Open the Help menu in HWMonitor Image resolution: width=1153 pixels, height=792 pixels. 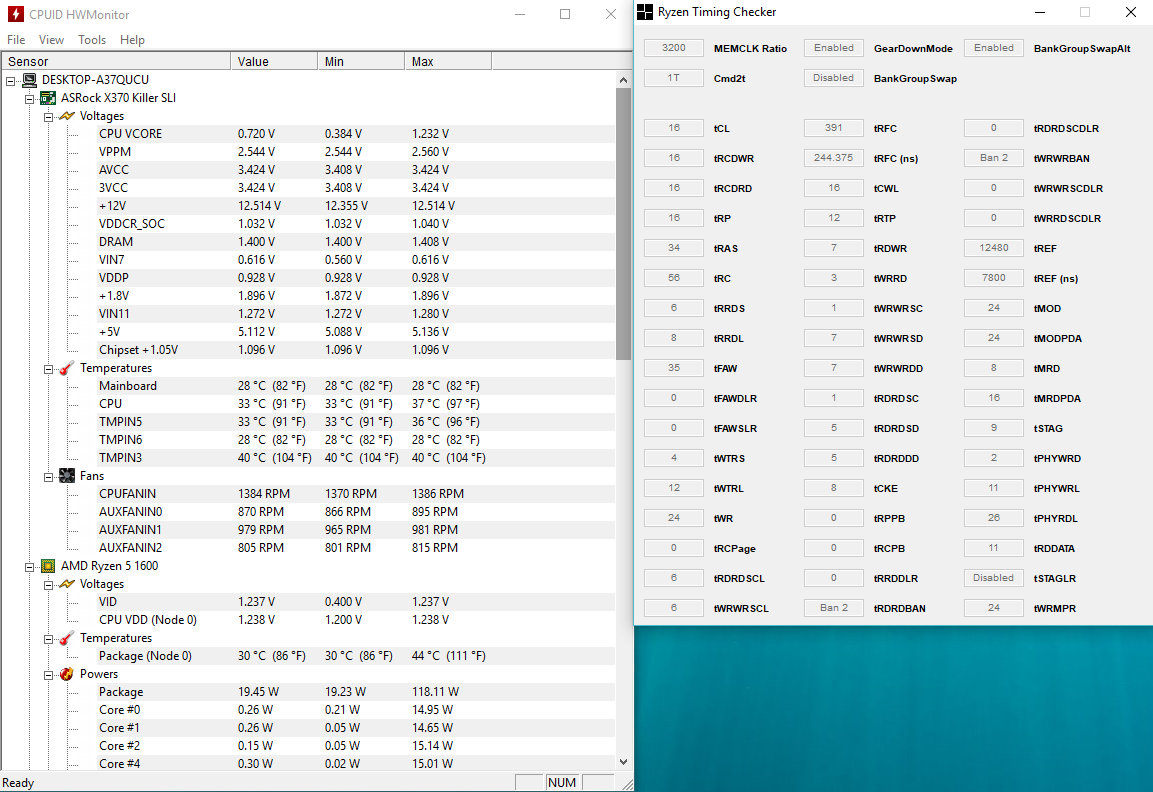(132, 40)
